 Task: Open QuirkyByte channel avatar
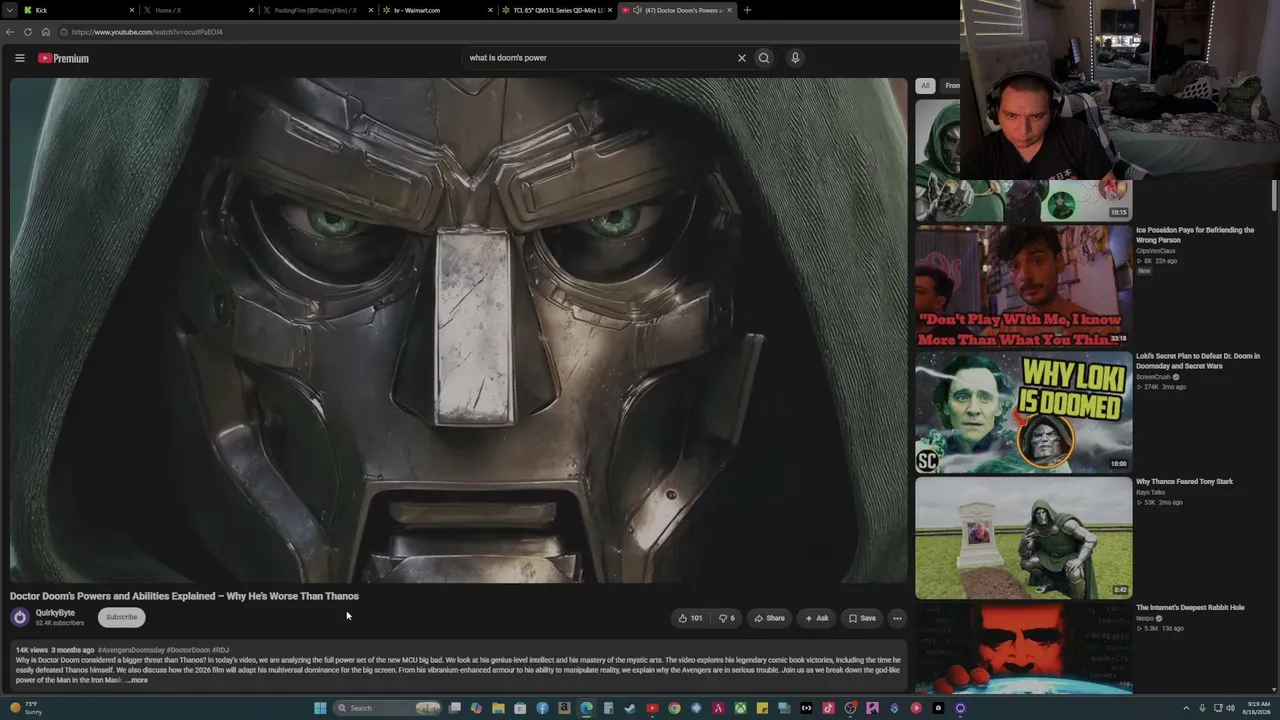click(19, 617)
